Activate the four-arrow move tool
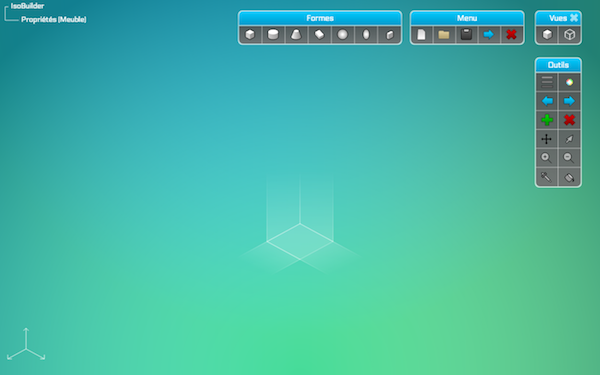600x375 pixels. [547, 139]
